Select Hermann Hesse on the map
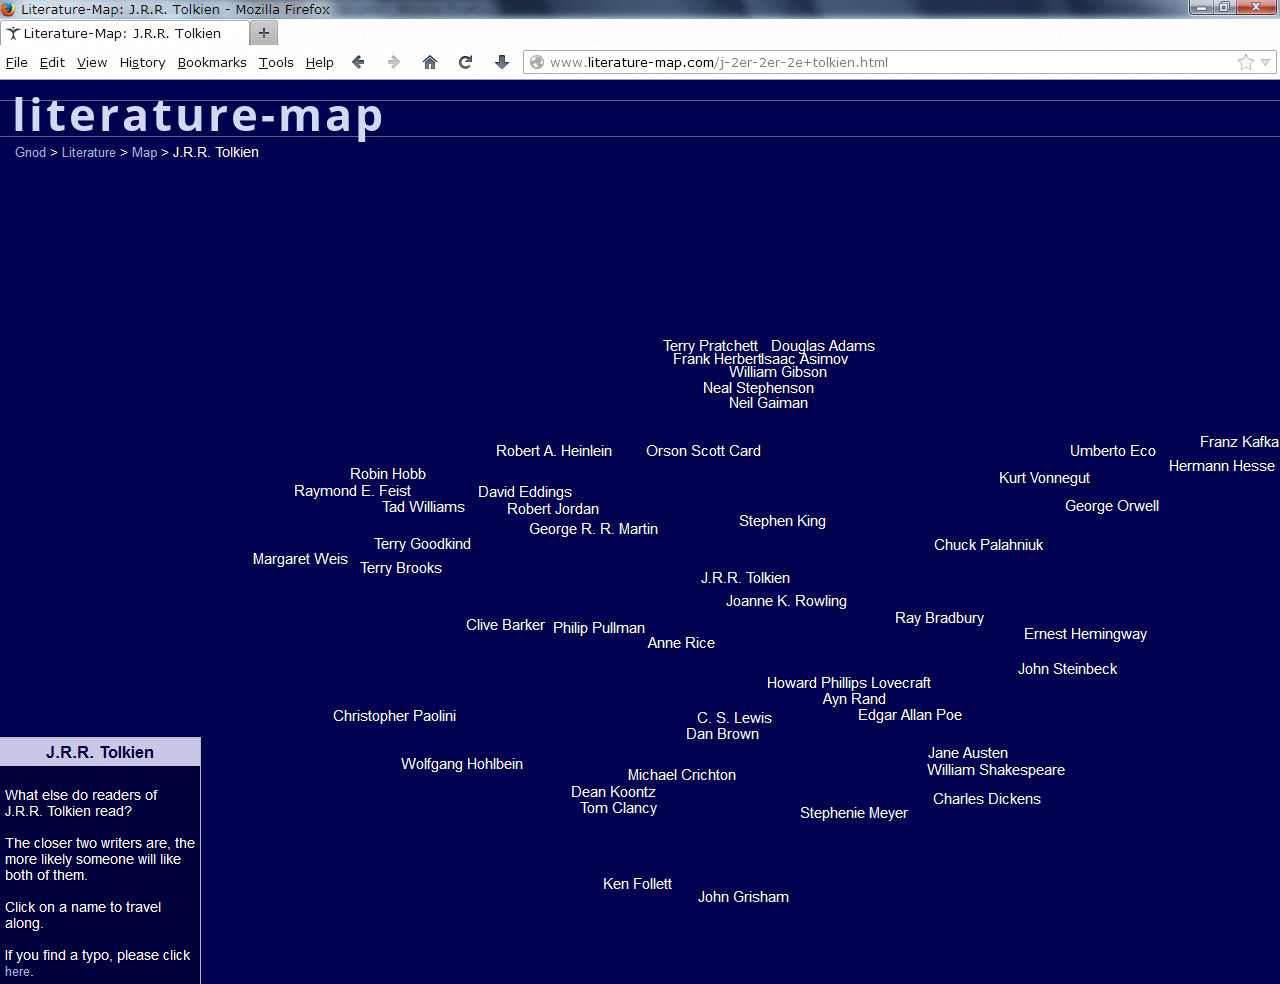The height and width of the screenshot is (984, 1280). (x=1222, y=466)
